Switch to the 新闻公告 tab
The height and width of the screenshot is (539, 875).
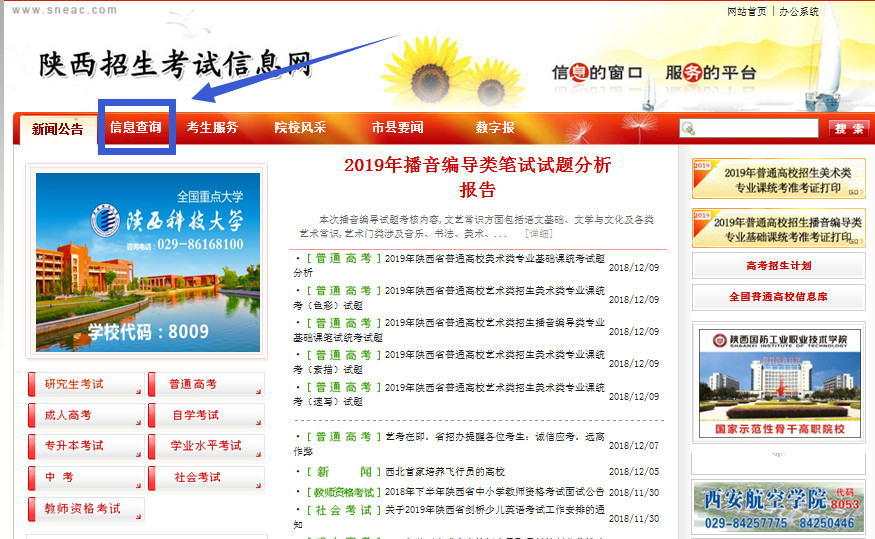(x=57, y=128)
